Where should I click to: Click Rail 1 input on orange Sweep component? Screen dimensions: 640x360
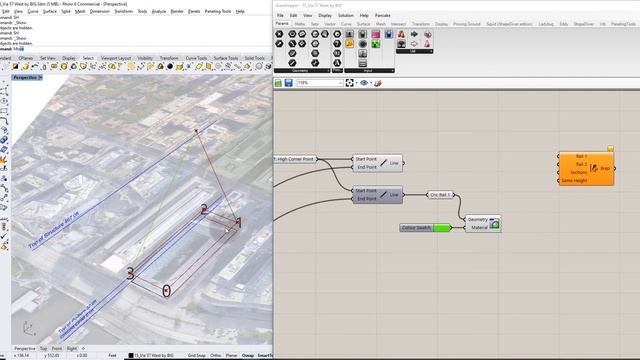tap(581, 156)
